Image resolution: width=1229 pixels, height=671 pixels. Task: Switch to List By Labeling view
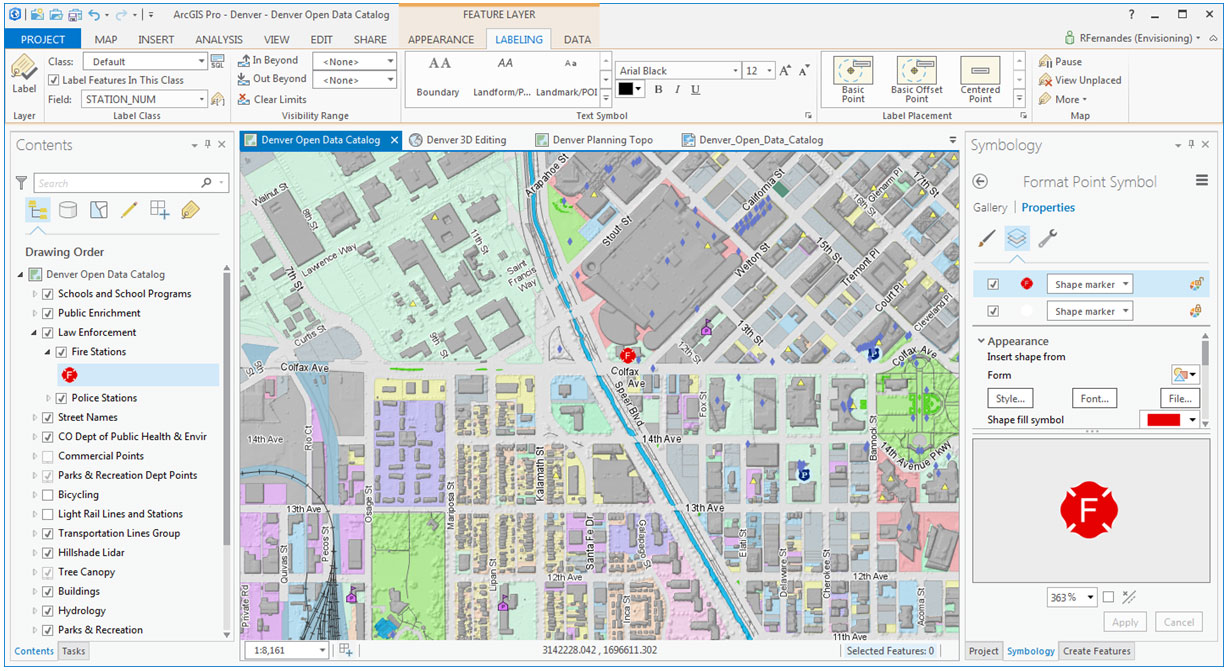coord(190,210)
